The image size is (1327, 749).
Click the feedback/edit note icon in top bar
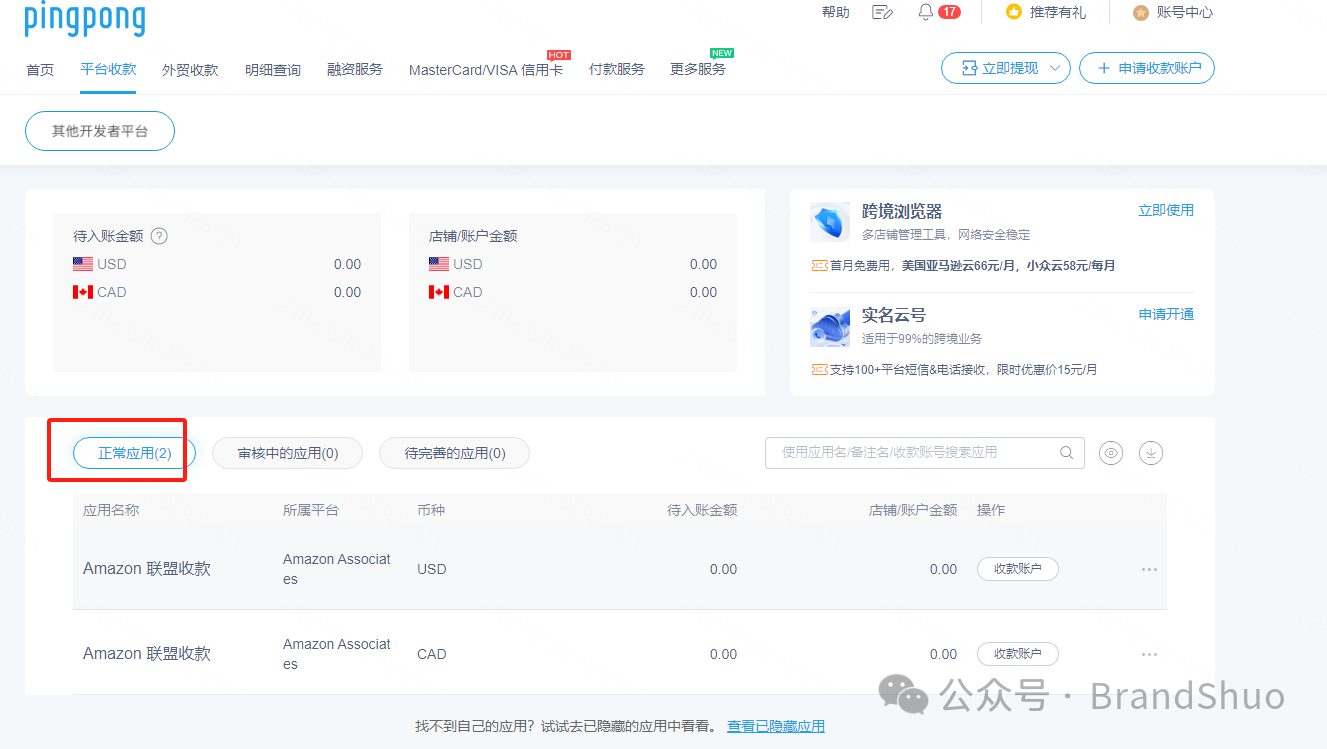click(883, 13)
